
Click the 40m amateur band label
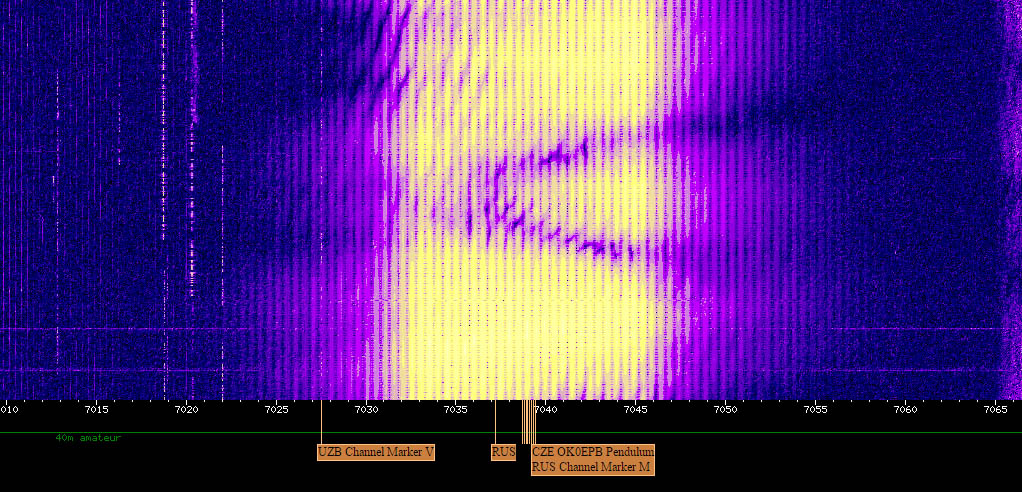pyautogui.click(x=88, y=438)
